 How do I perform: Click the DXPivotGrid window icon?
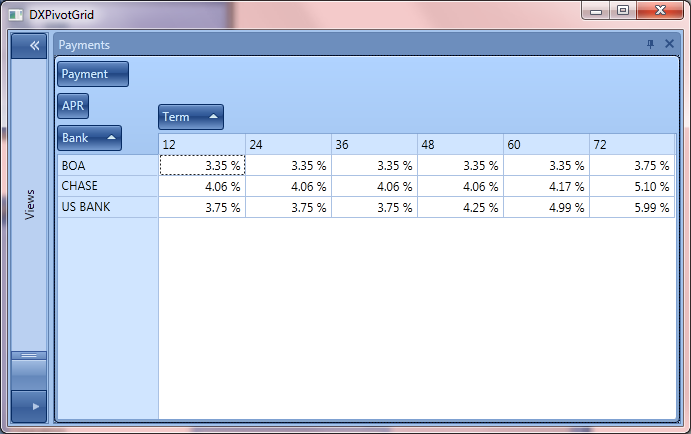point(15,15)
